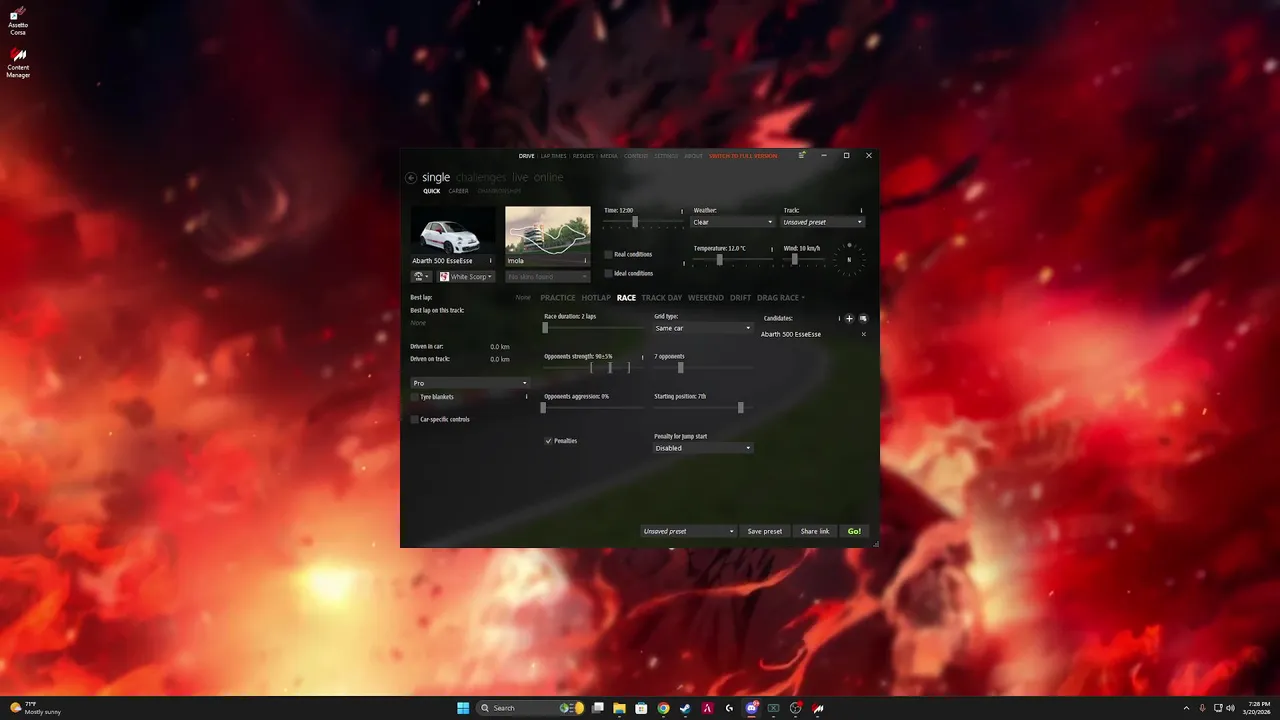Open the No skins found dropdown
The image size is (1280, 720).
click(547, 277)
